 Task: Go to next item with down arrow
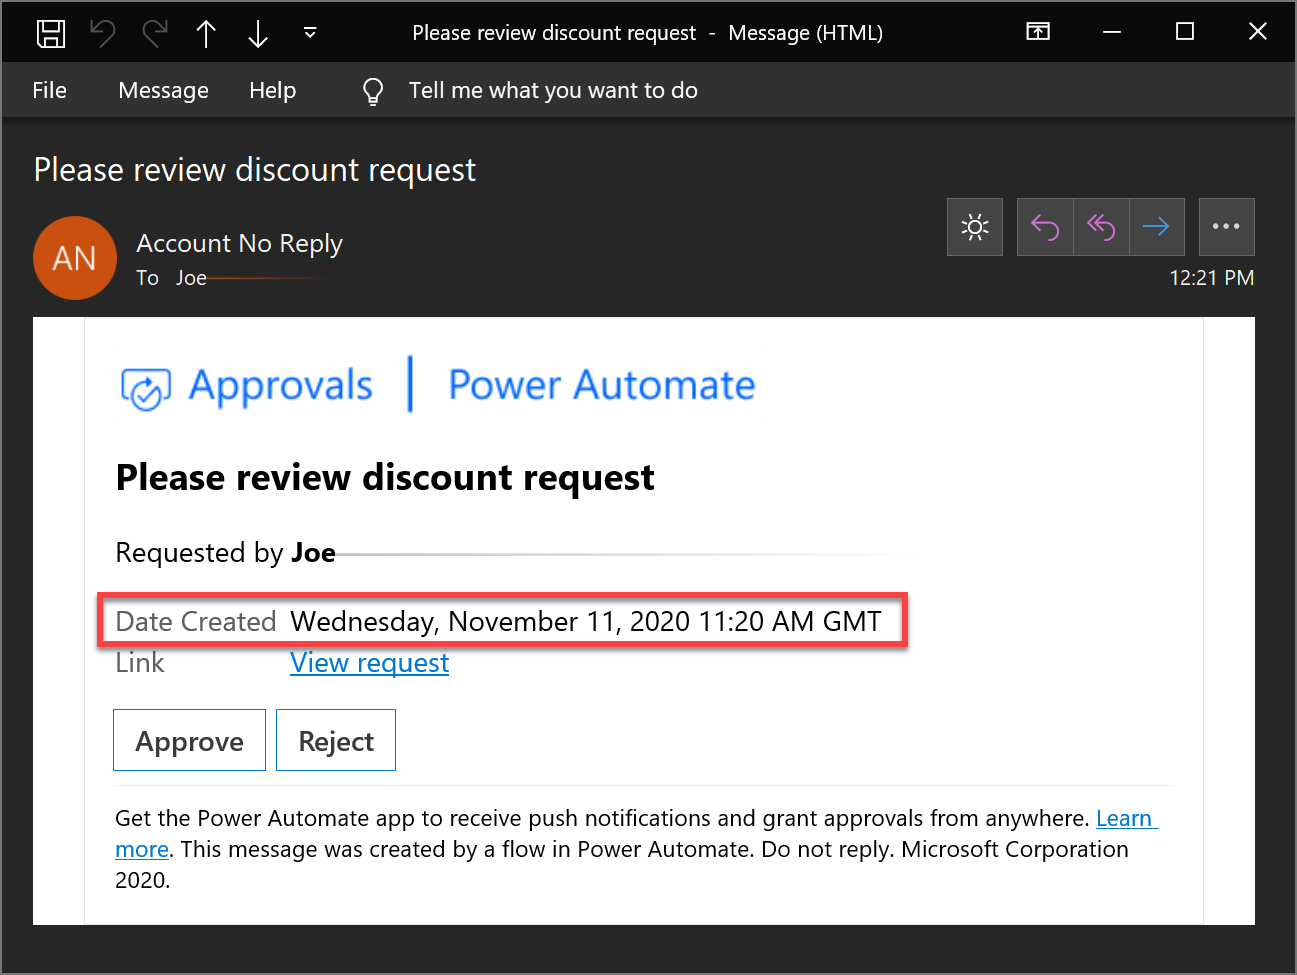coord(258,33)
